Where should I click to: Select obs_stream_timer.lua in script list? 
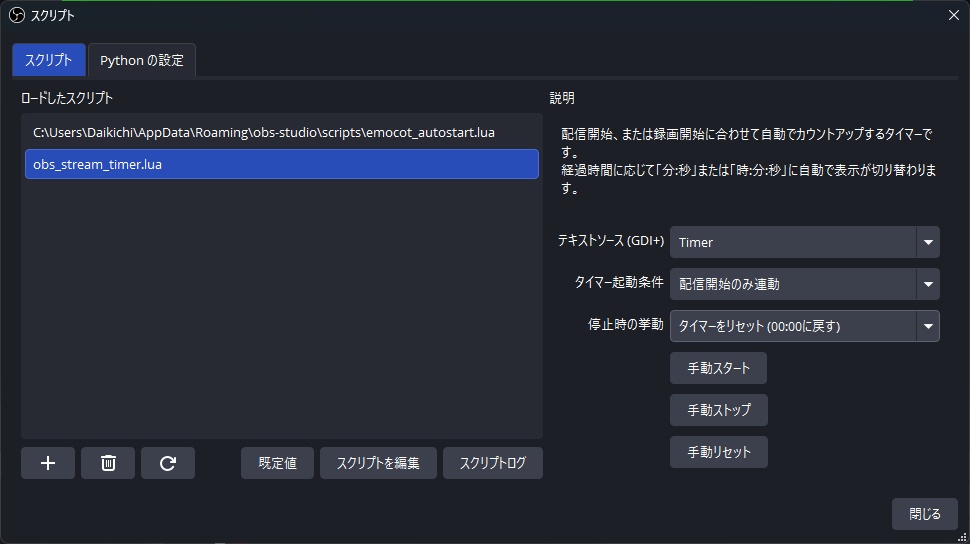pyautogui.click(x=281, y=164)
